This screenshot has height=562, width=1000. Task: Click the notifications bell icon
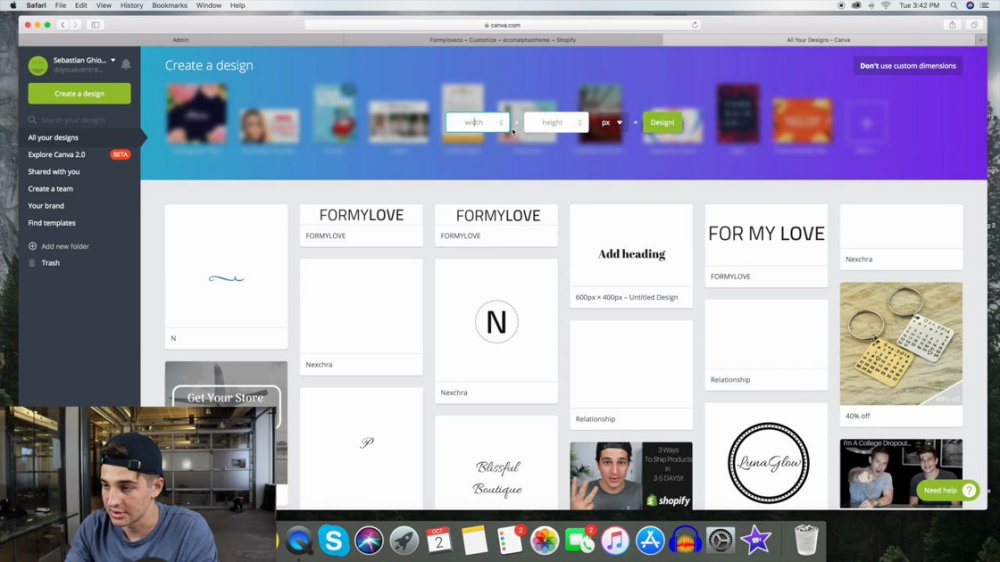(x=126, y=64)
